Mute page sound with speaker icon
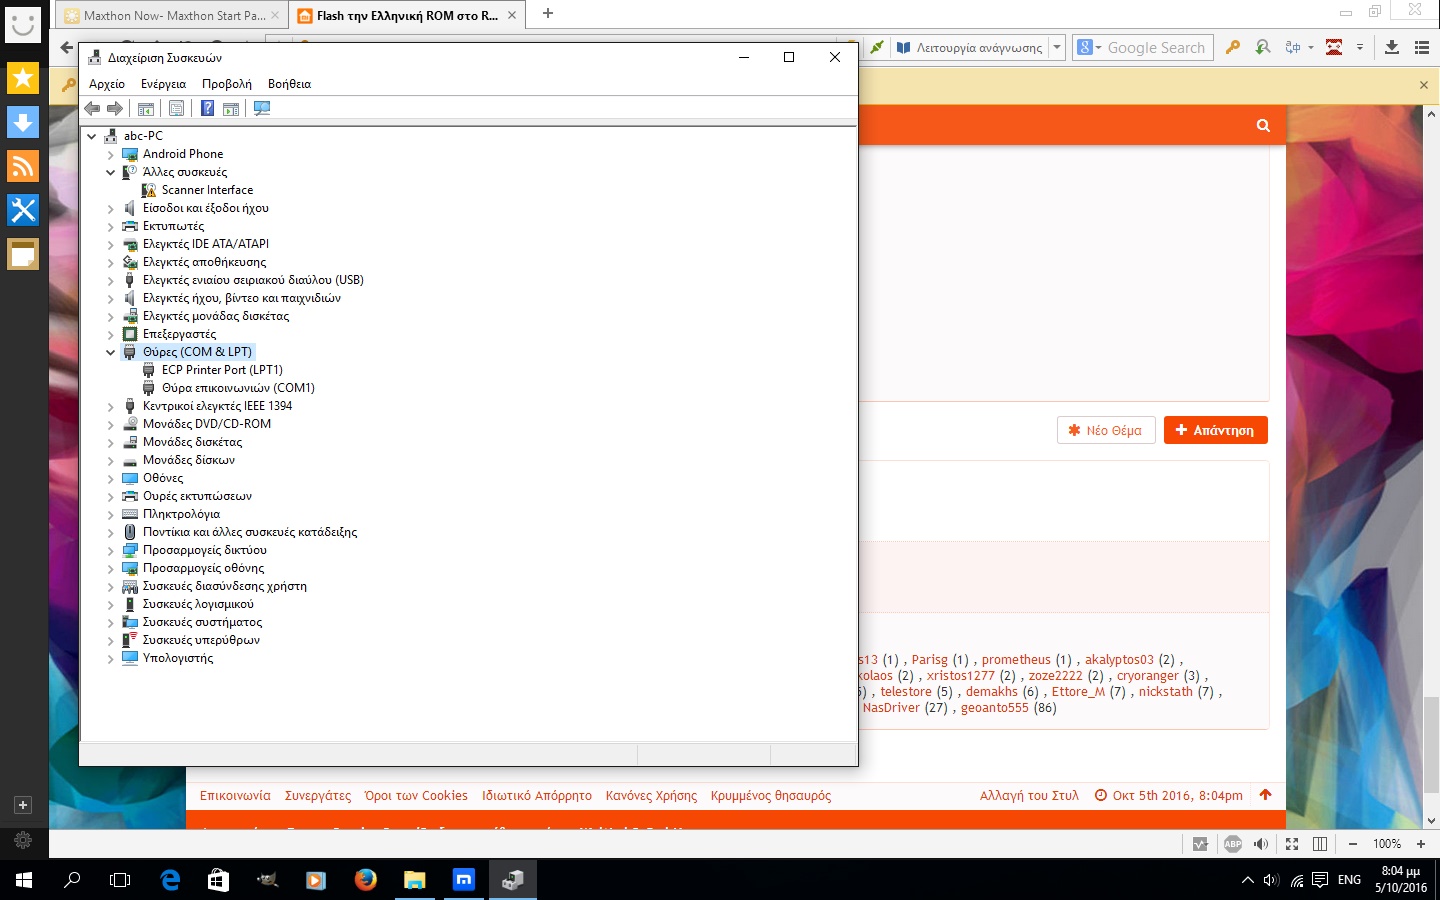Screen dimensions: 1440x900 pyautogui.click(x=1261, y=844)
